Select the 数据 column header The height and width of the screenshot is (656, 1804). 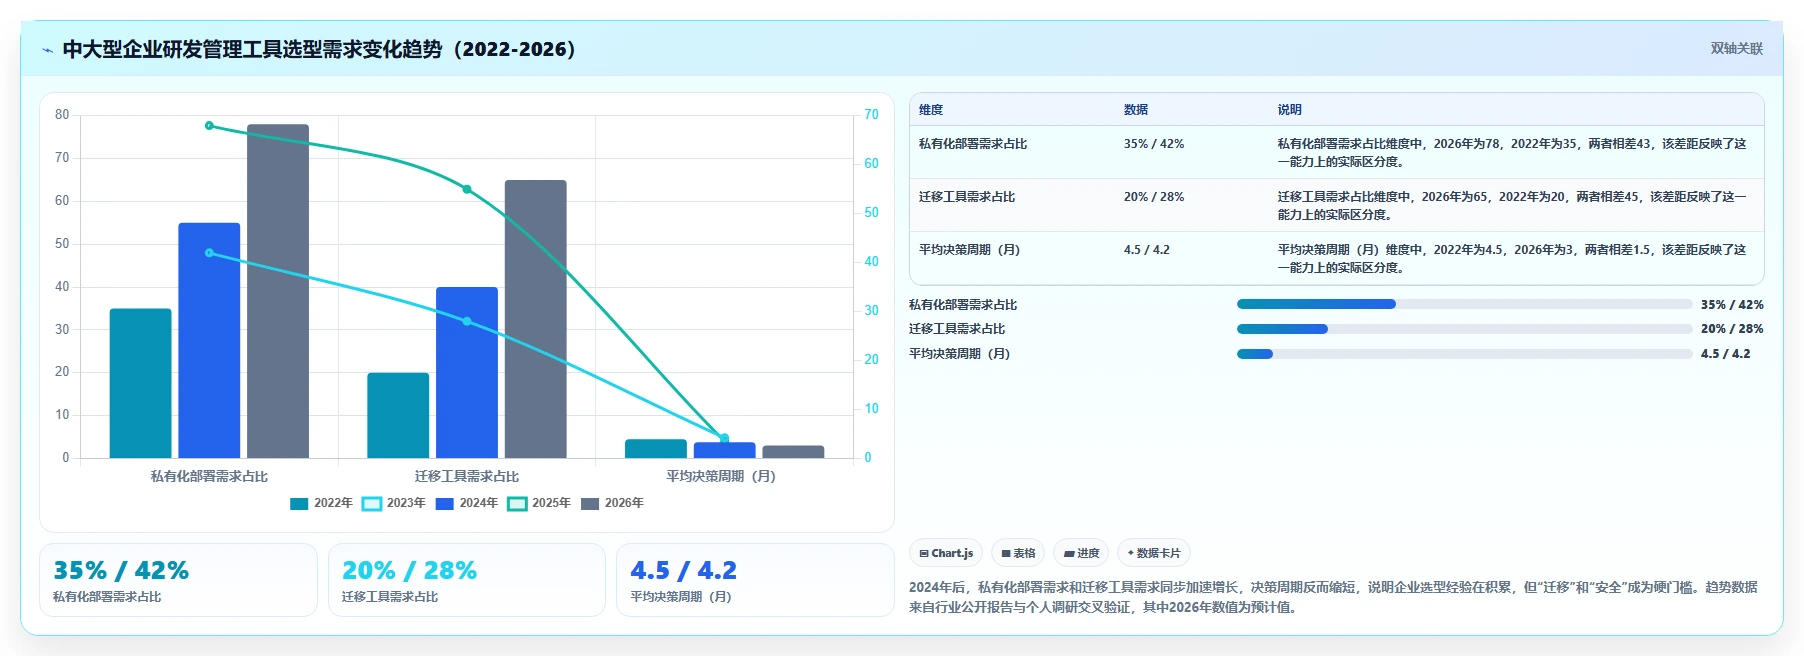point(1136,110)
